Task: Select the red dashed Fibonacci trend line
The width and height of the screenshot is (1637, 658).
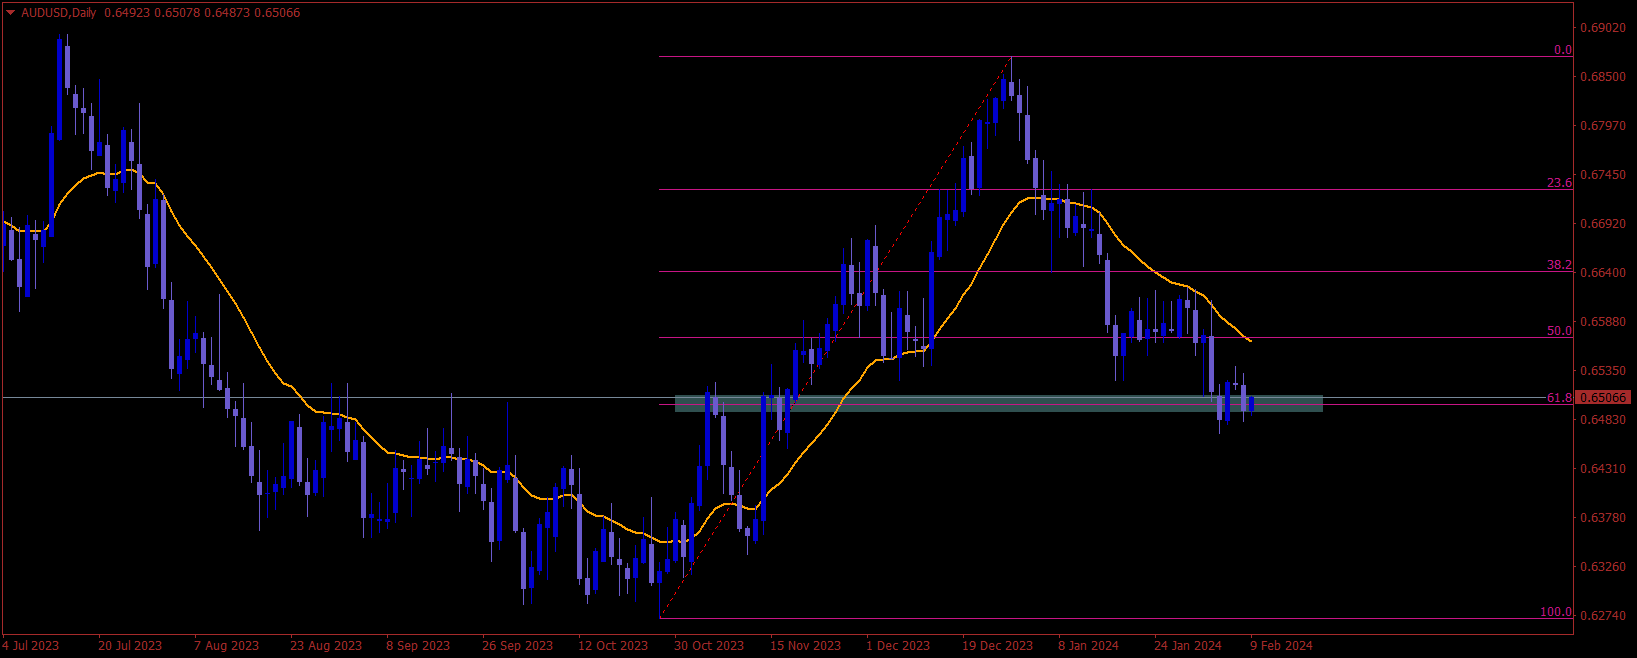Action: [835, 337]
